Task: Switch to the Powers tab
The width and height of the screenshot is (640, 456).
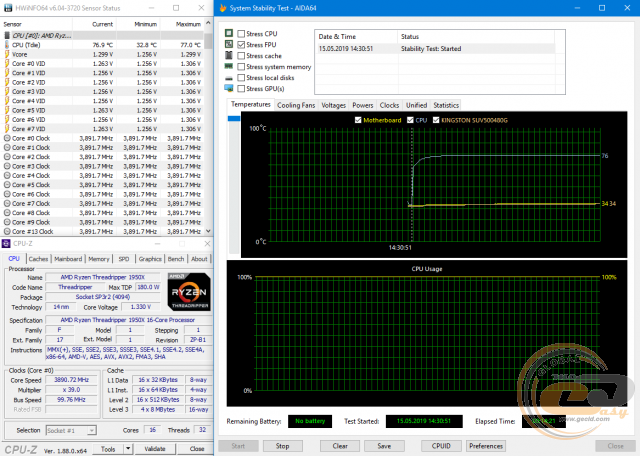Action: (x=362, y=105)
